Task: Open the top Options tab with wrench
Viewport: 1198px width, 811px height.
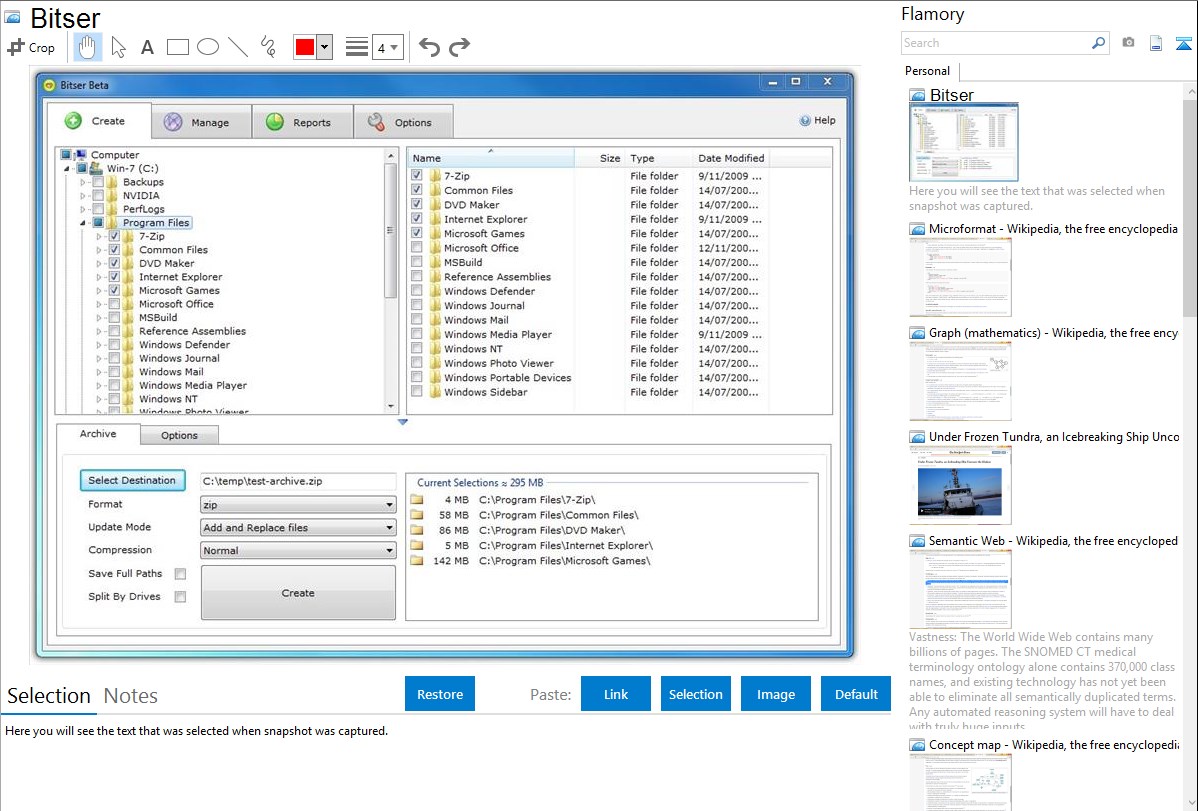Action: pyautogui.click(x=403, y=122)
